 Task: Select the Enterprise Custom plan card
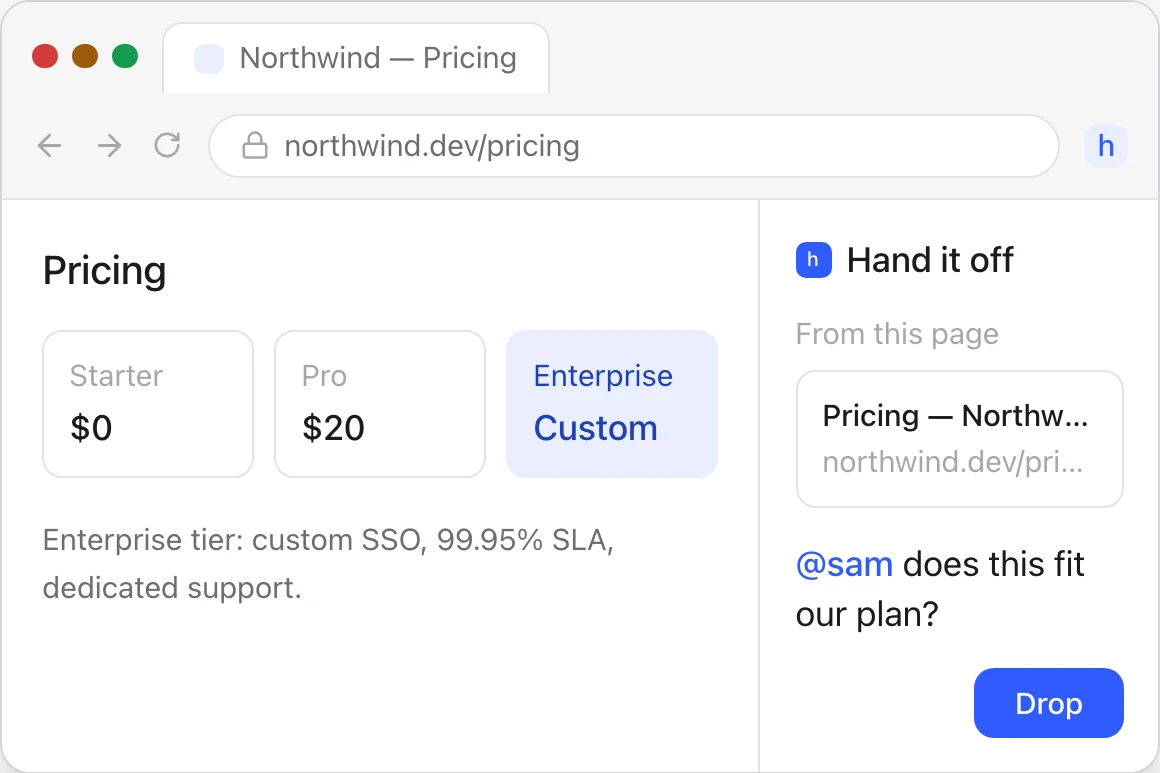click(612, 404)
